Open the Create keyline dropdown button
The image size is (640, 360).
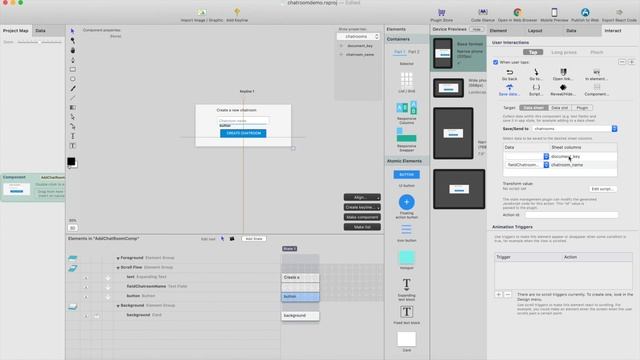pyautogui.click(x=362, y=207)
